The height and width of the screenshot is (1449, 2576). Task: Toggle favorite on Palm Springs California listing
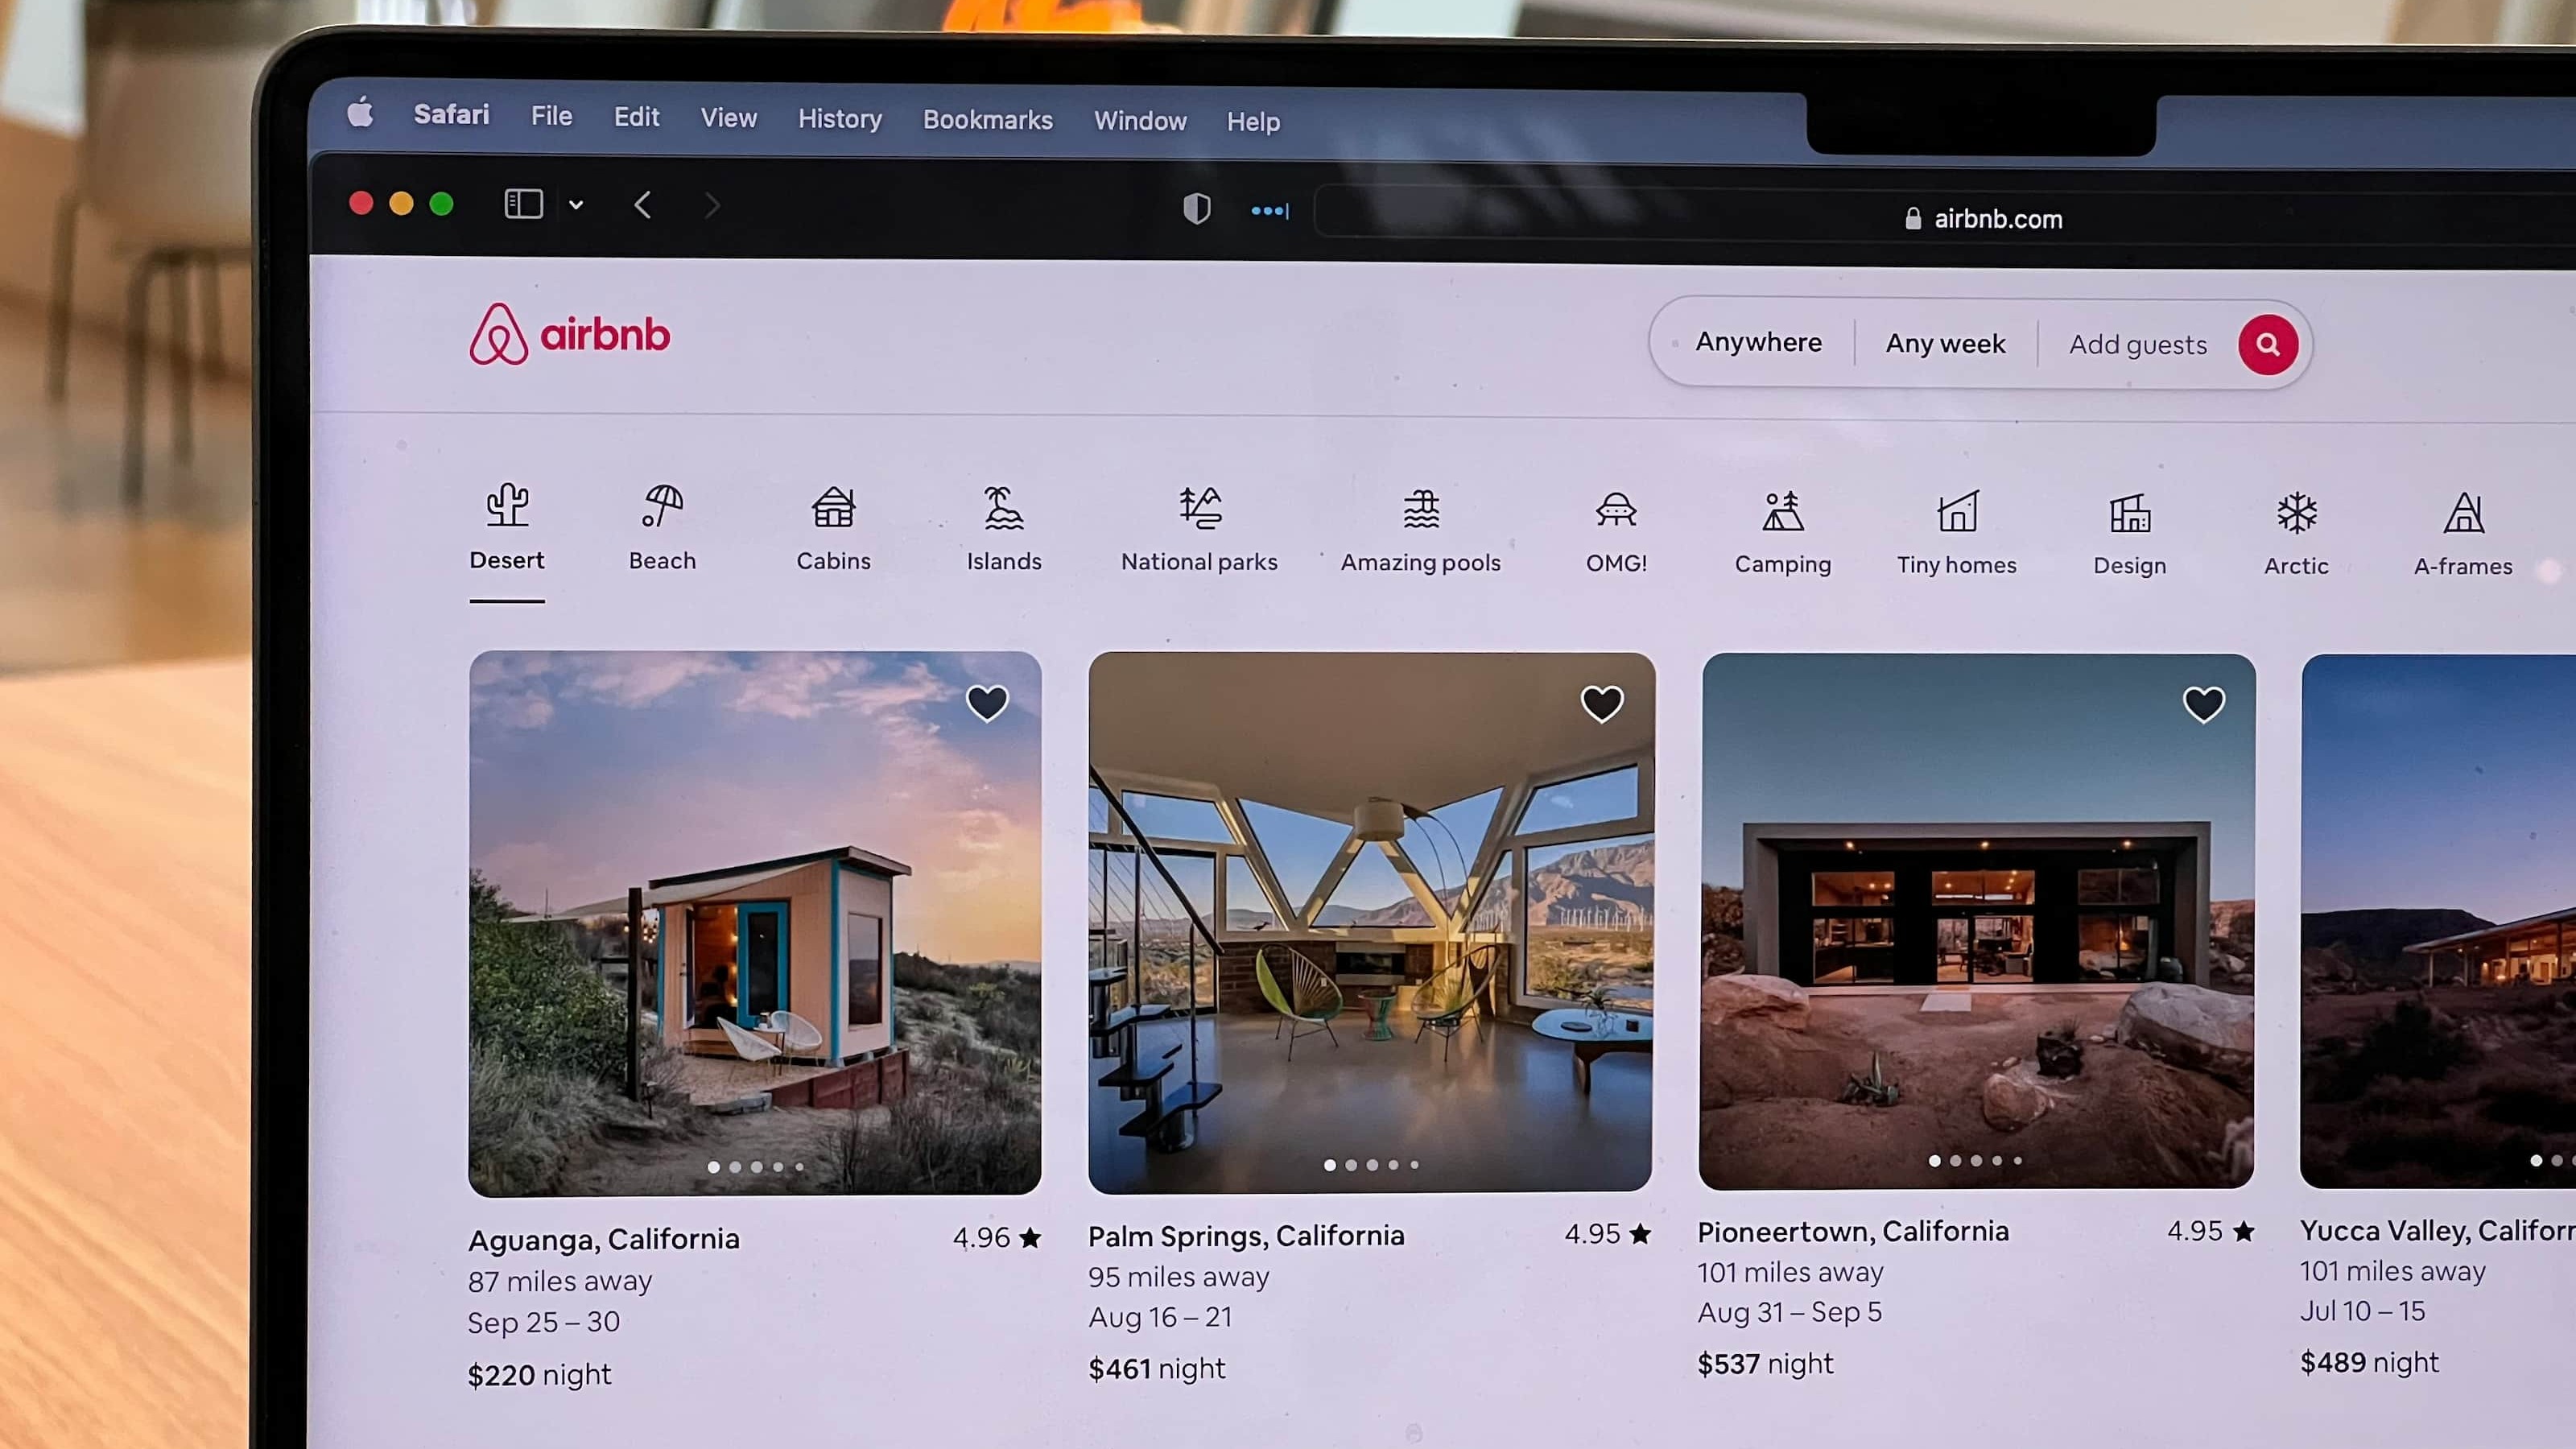pyautogui.click(x=1601, y=703)
